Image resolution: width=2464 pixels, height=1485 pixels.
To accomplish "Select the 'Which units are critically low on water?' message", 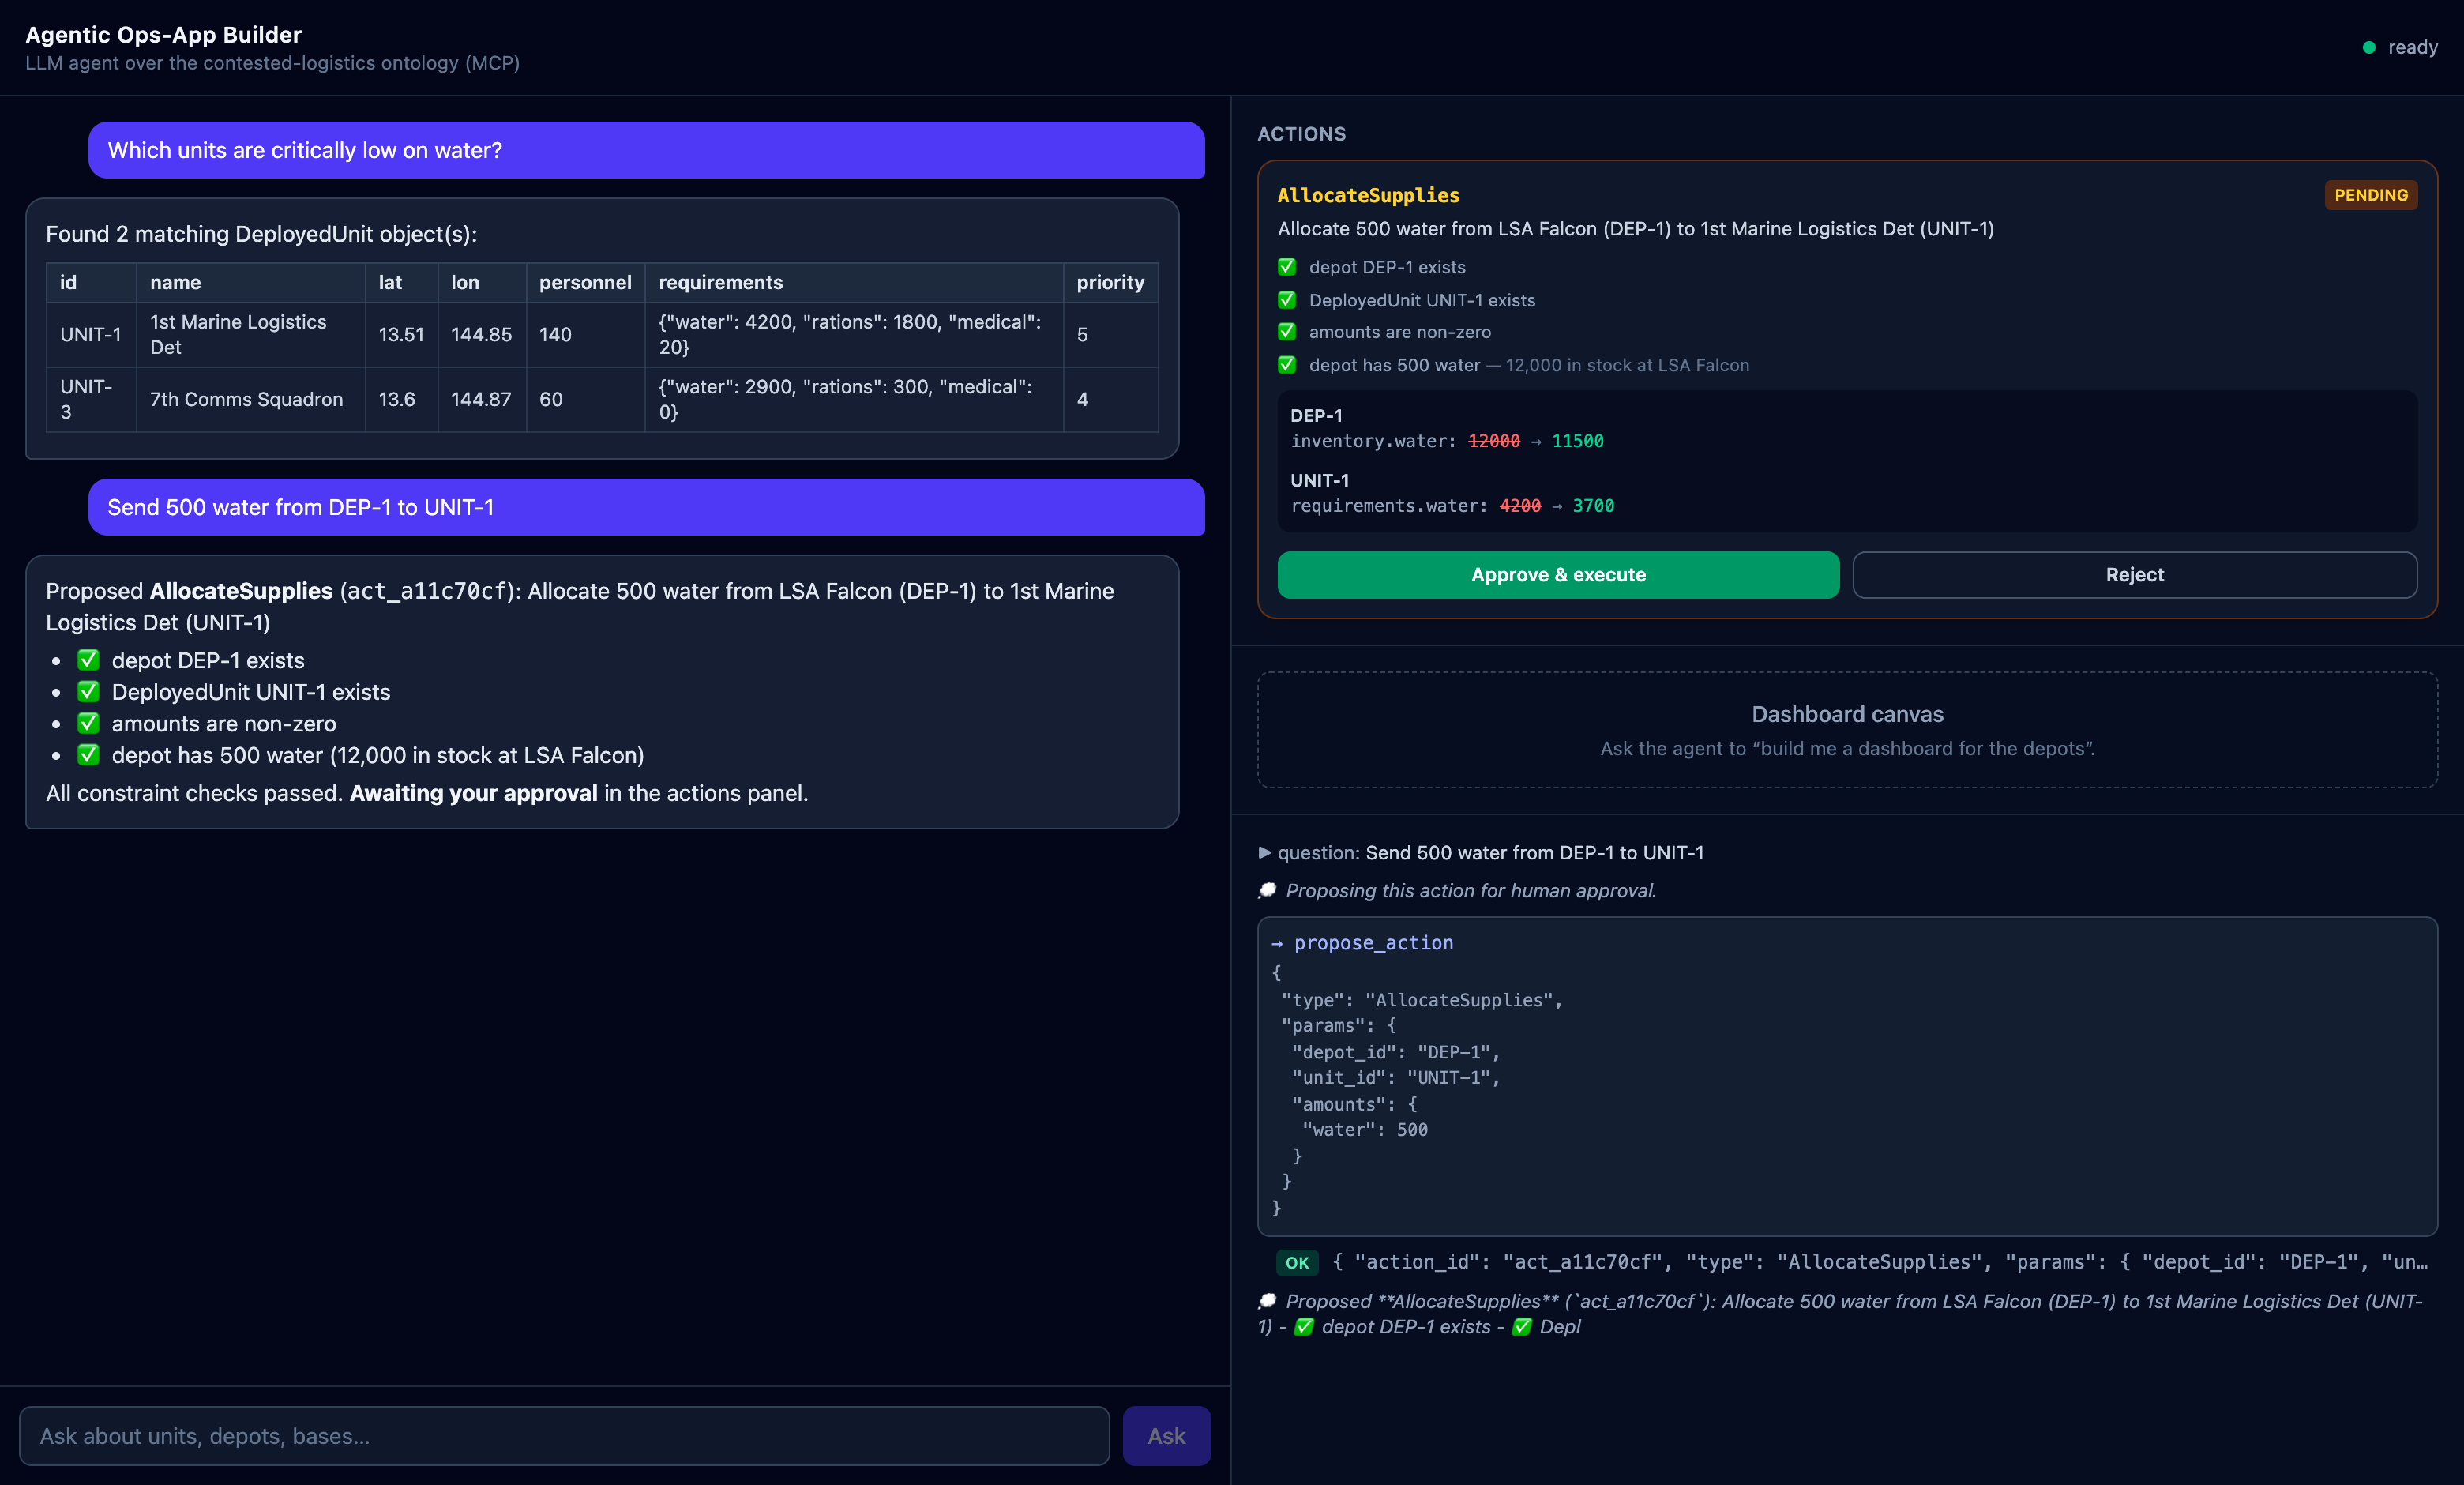I will [646, 150].
